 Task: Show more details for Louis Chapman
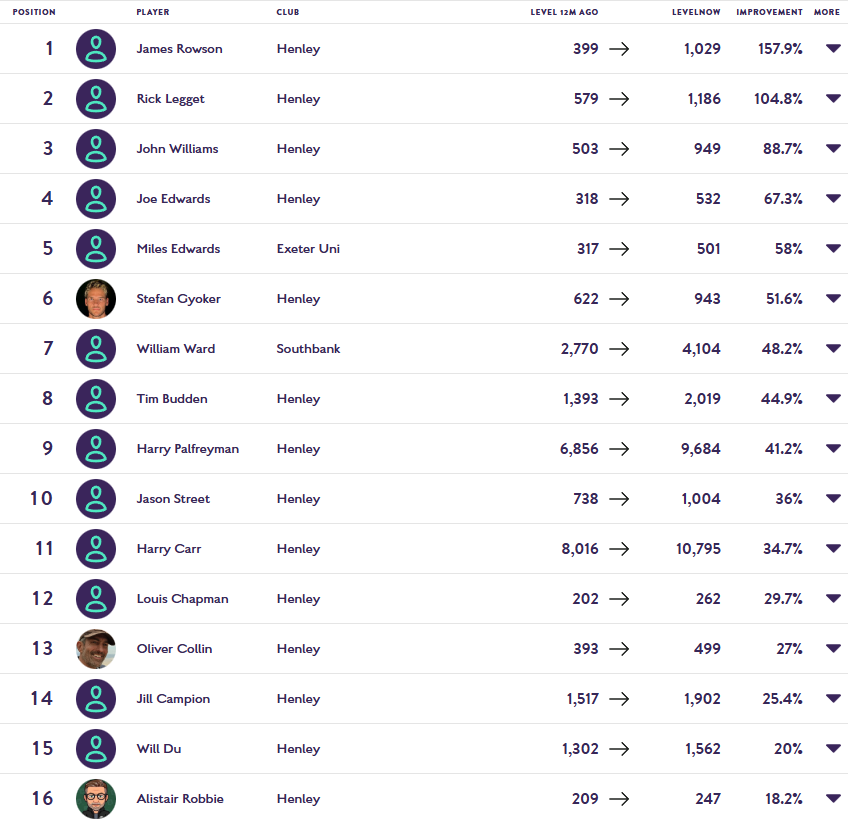(x=833, y=599)
